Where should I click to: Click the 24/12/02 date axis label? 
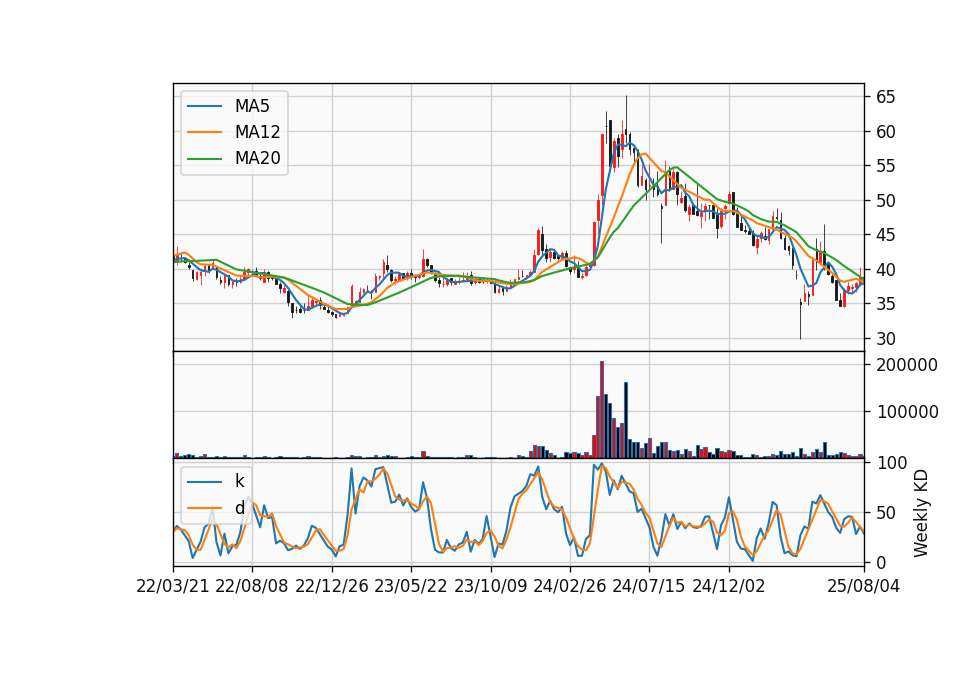coord(729,586)
